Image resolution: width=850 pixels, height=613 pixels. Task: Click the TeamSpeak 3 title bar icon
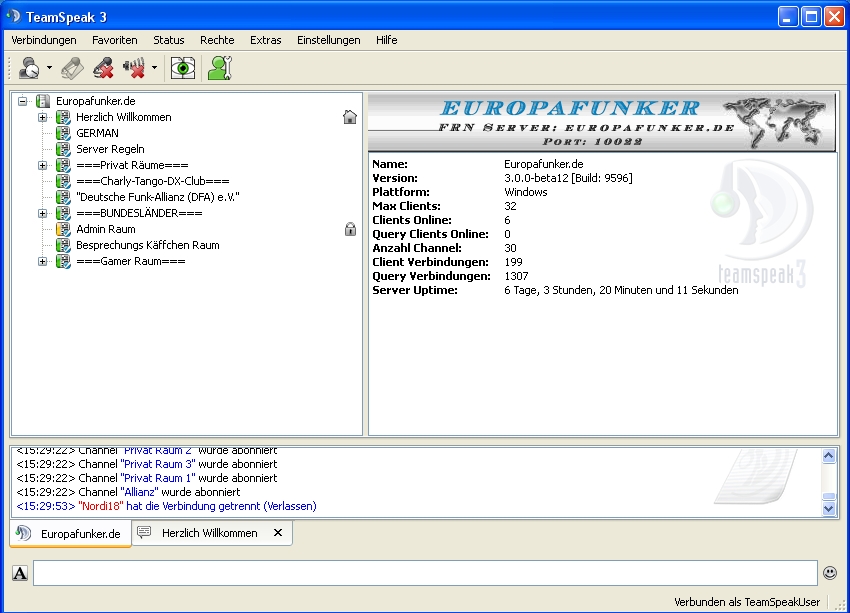click(13, 17)
